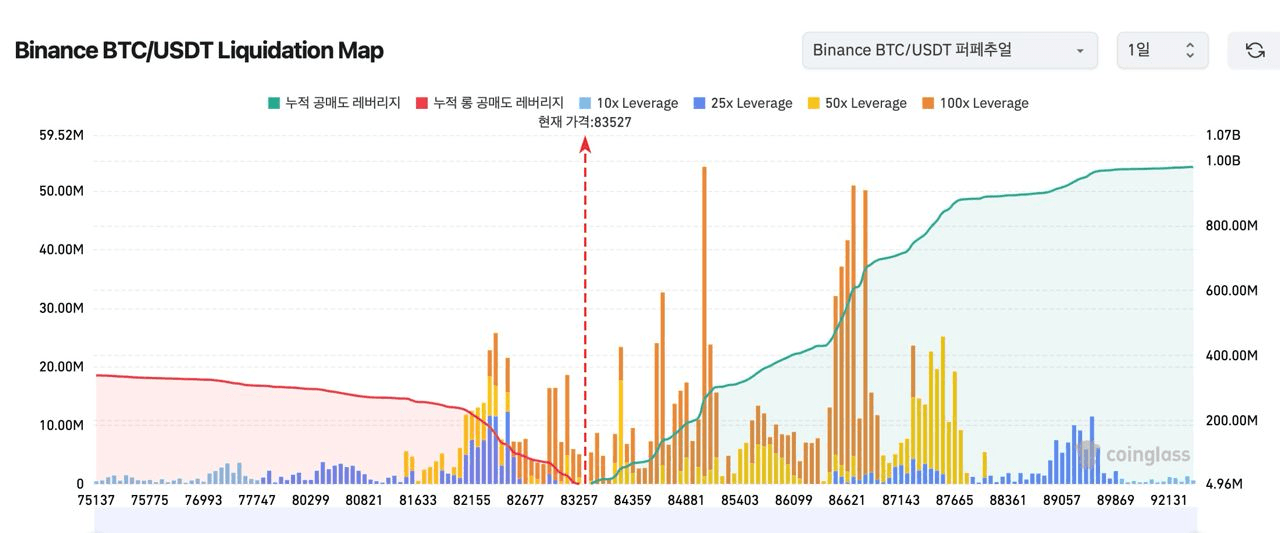Viewport: 1280px width, 533px height.
Task: Click the 20.00M left axis label
Action: tap(62, 367)
